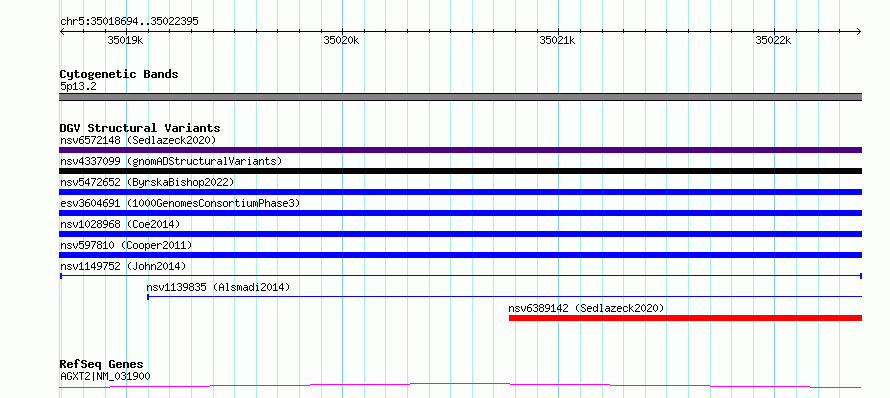Click the nsv1028968 (Coe2014) label
This screenshot has width=890, height=398.
120,224
